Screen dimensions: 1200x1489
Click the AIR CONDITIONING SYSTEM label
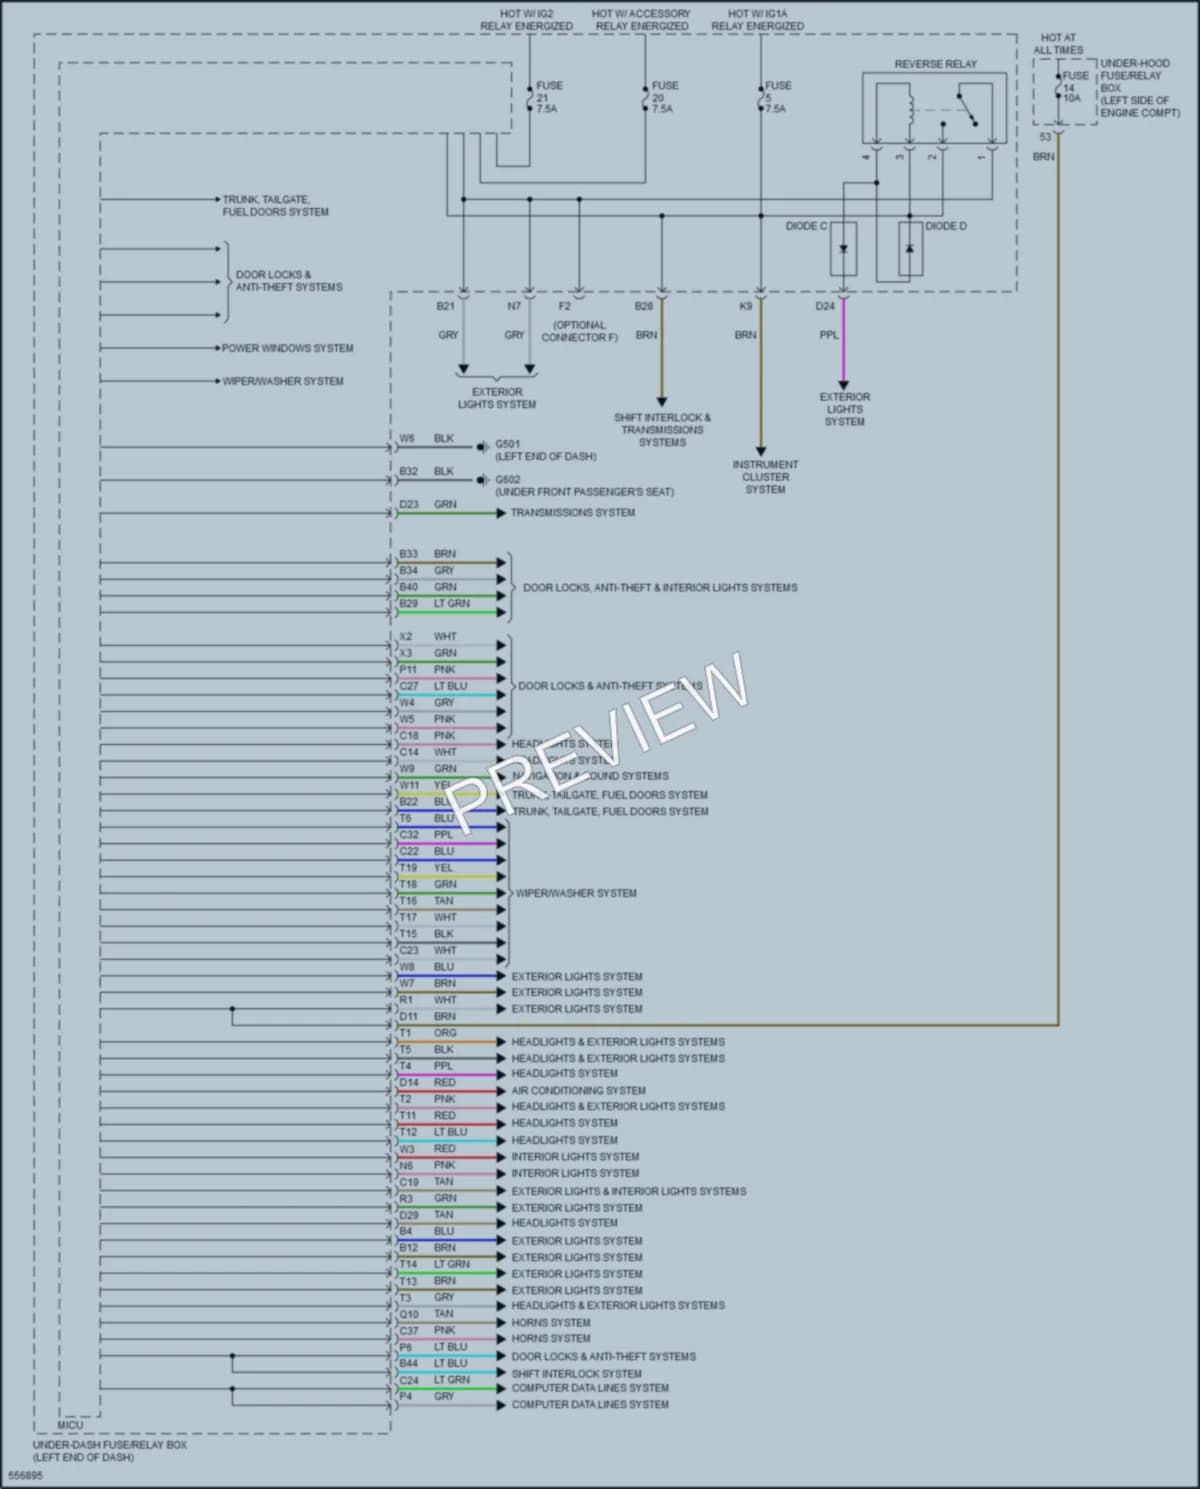(x=579, y=1091)
